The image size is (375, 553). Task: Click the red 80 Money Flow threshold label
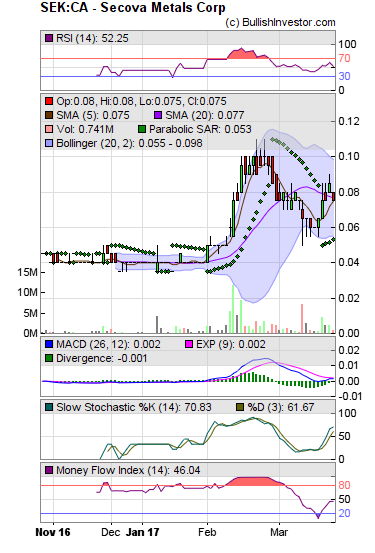coord(344,486)
